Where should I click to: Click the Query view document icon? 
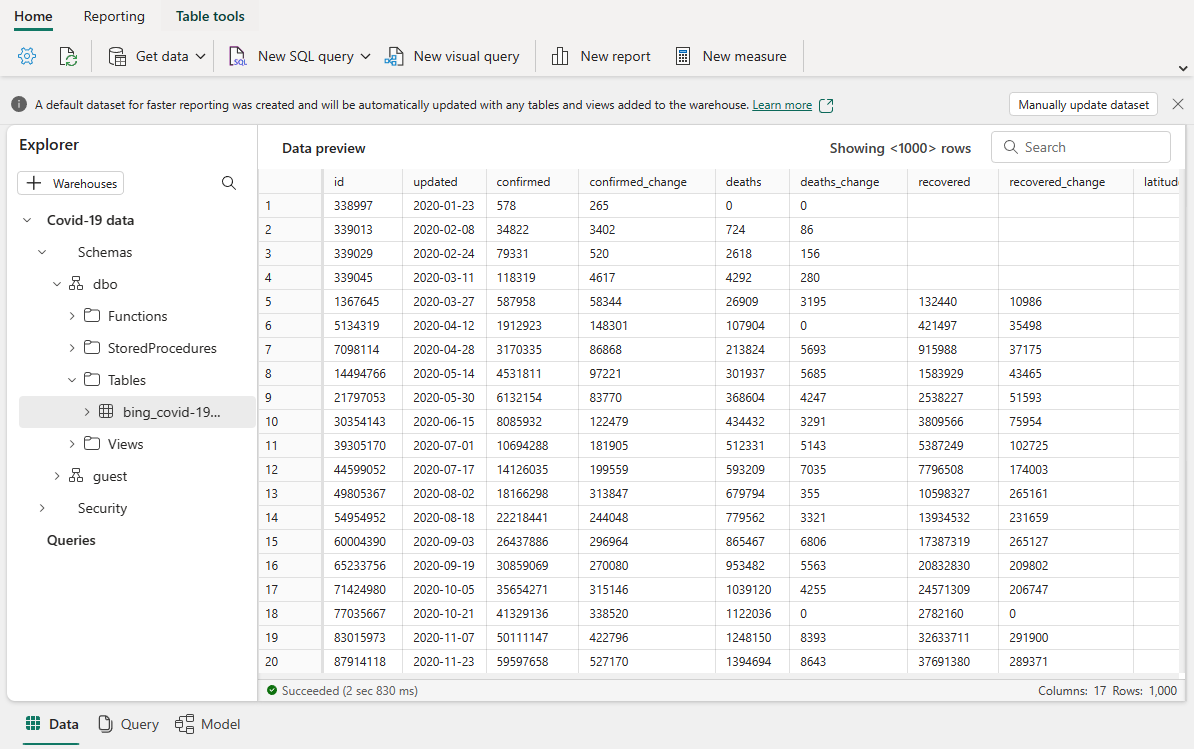(106, 724)
